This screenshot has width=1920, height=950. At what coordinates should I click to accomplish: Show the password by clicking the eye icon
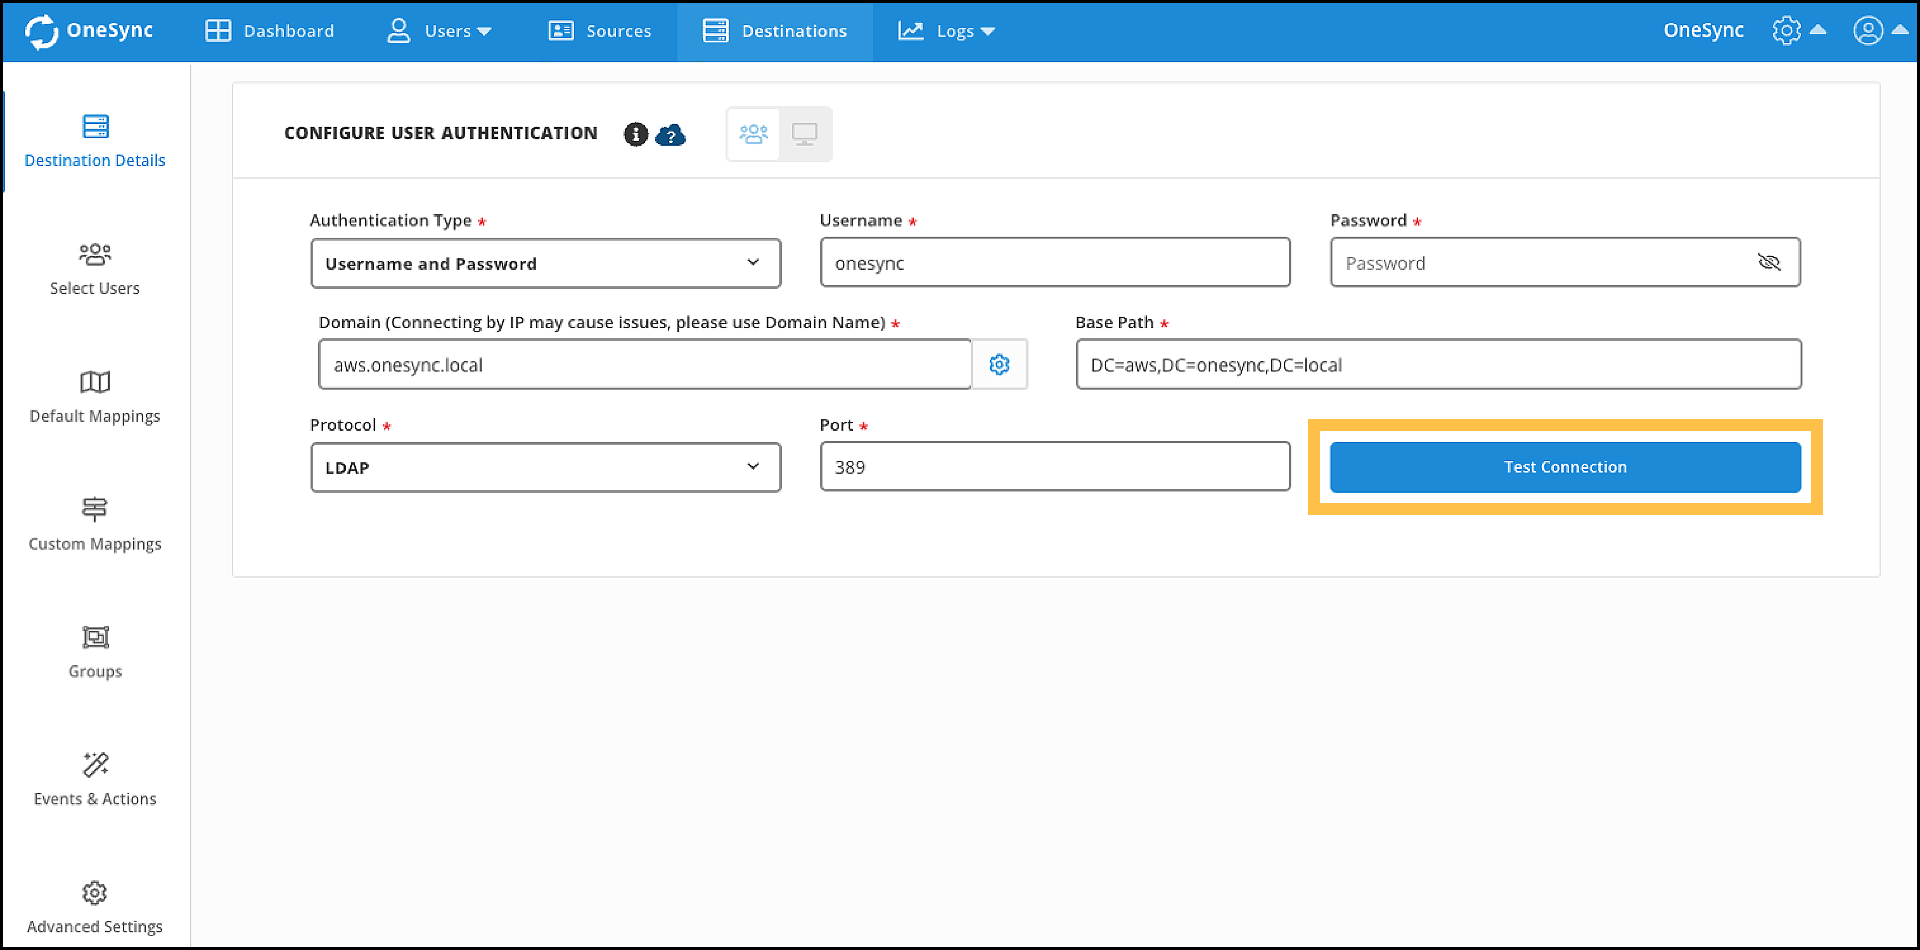pos(1770,262)
